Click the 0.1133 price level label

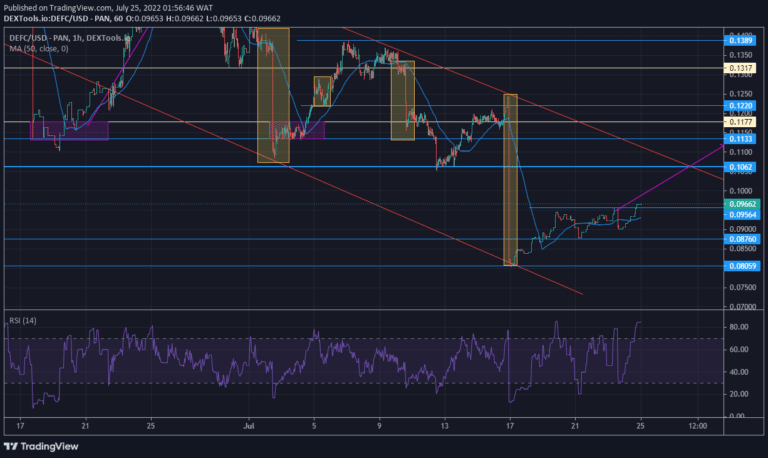pos(740,139)
